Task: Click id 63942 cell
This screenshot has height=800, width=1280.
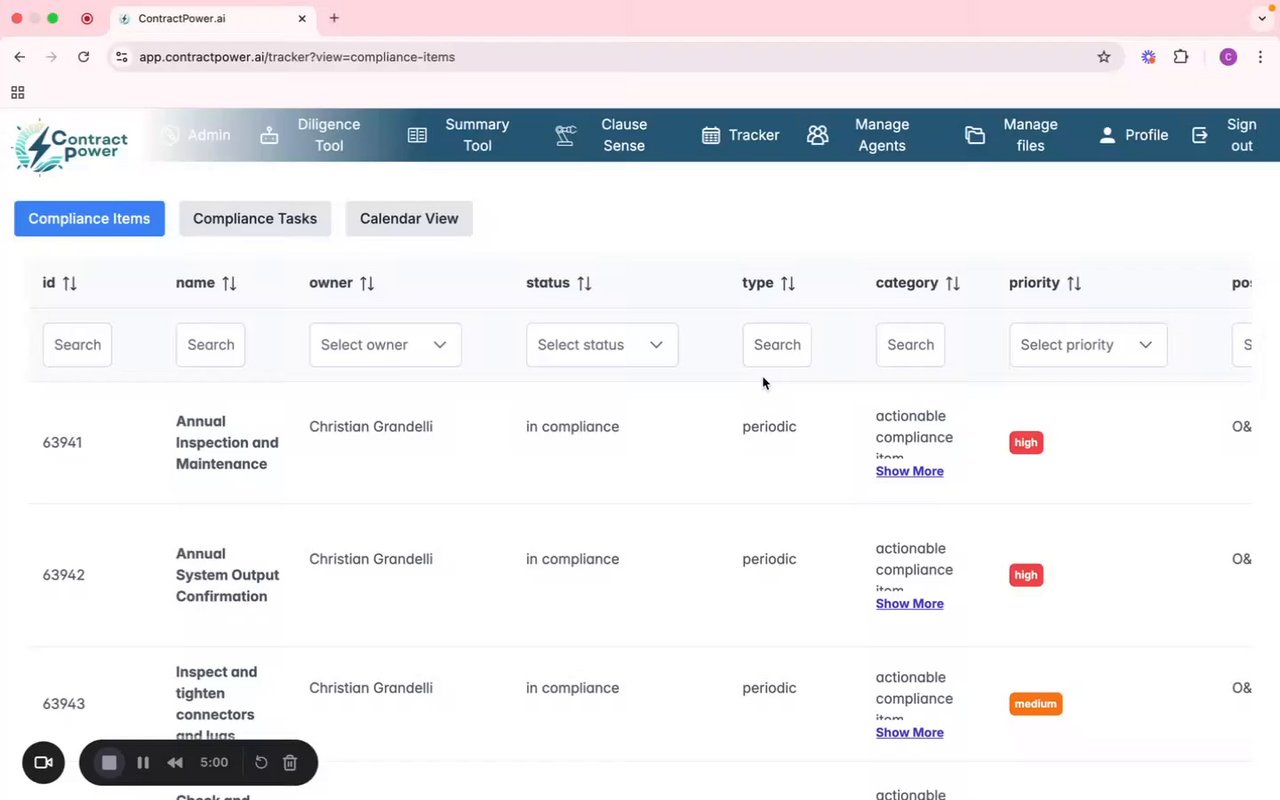Action: tap(63, 575)
